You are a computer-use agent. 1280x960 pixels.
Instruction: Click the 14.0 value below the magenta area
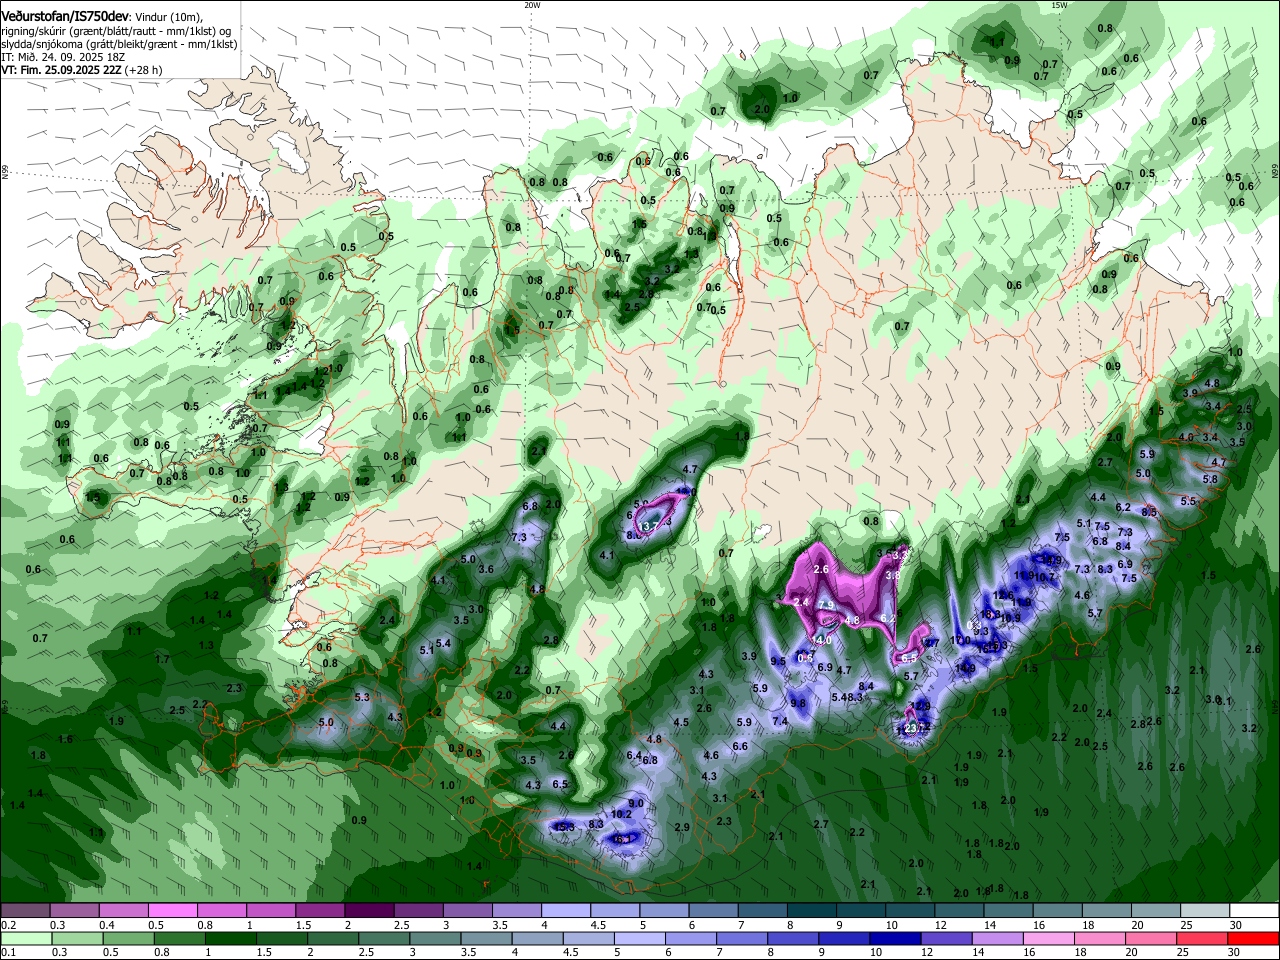pos(822,640)
